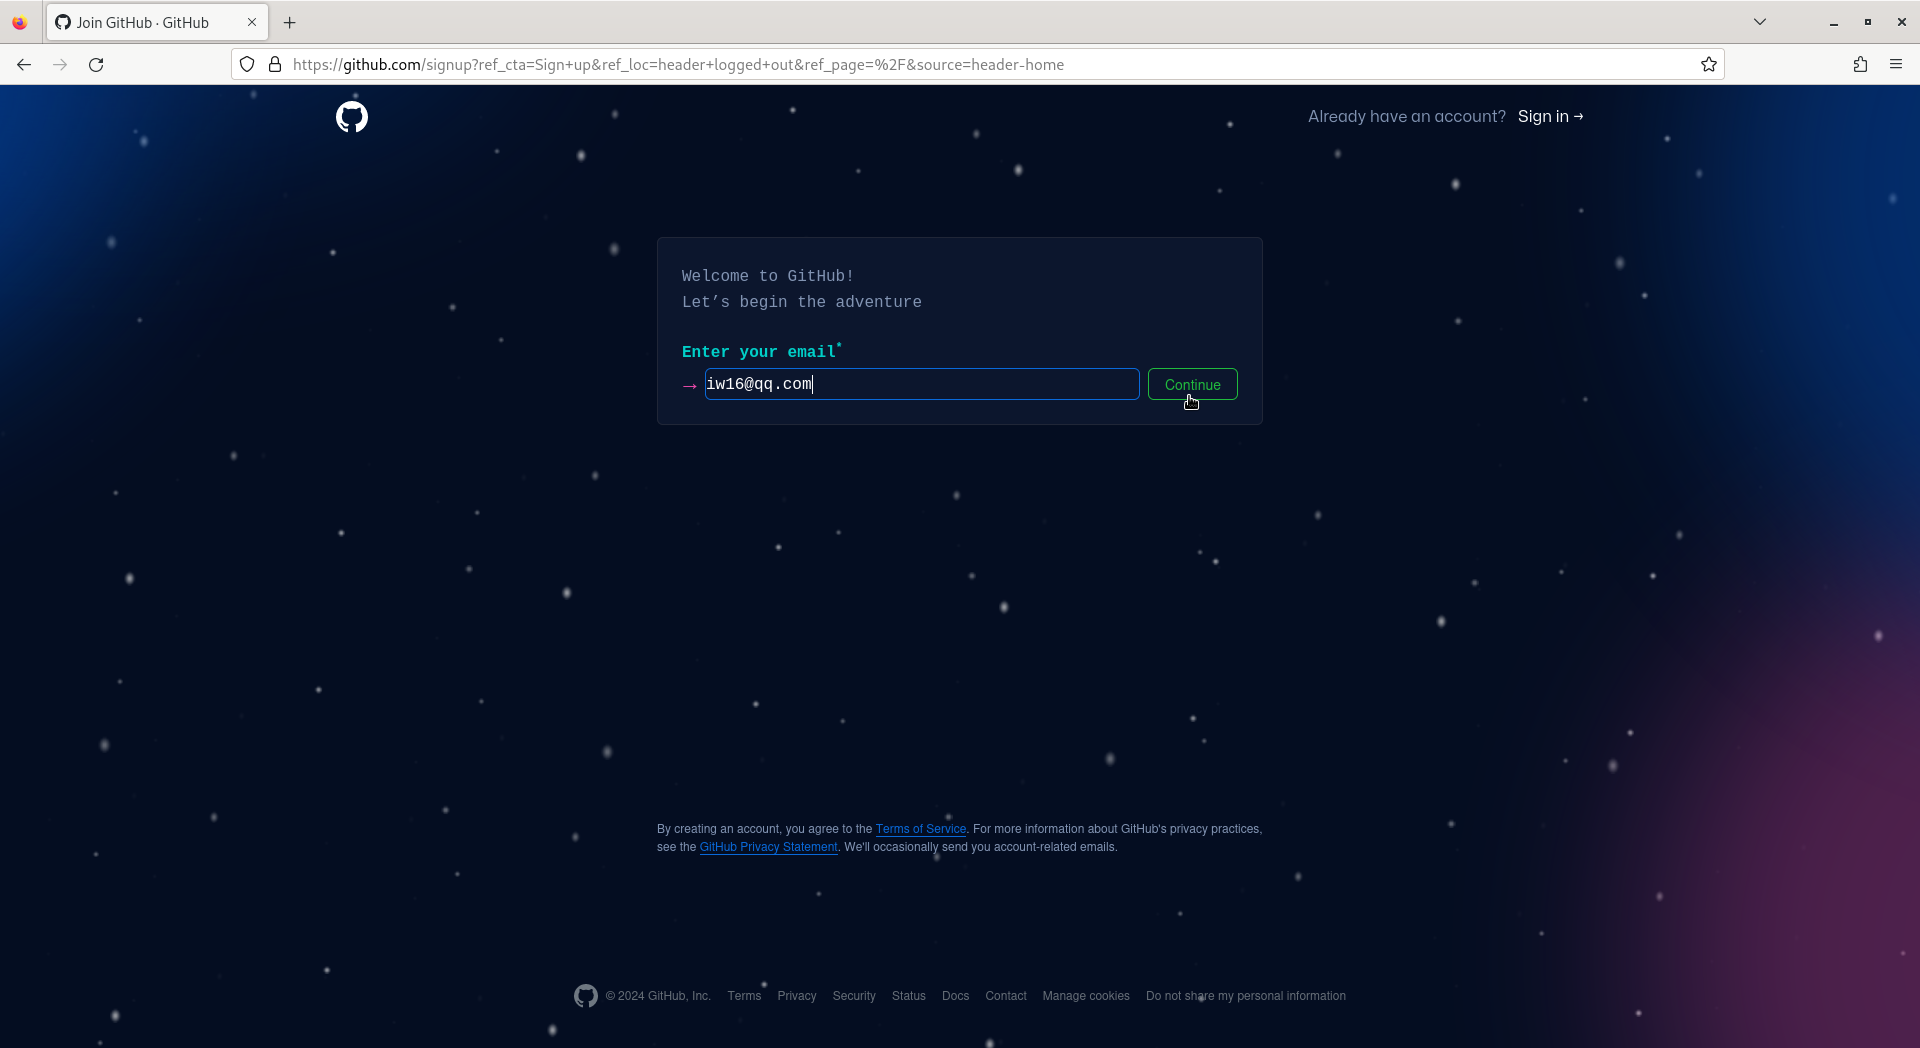Open the Sign in link
Viewport: 1920px width, 1048px height.
coord(1550,116)
